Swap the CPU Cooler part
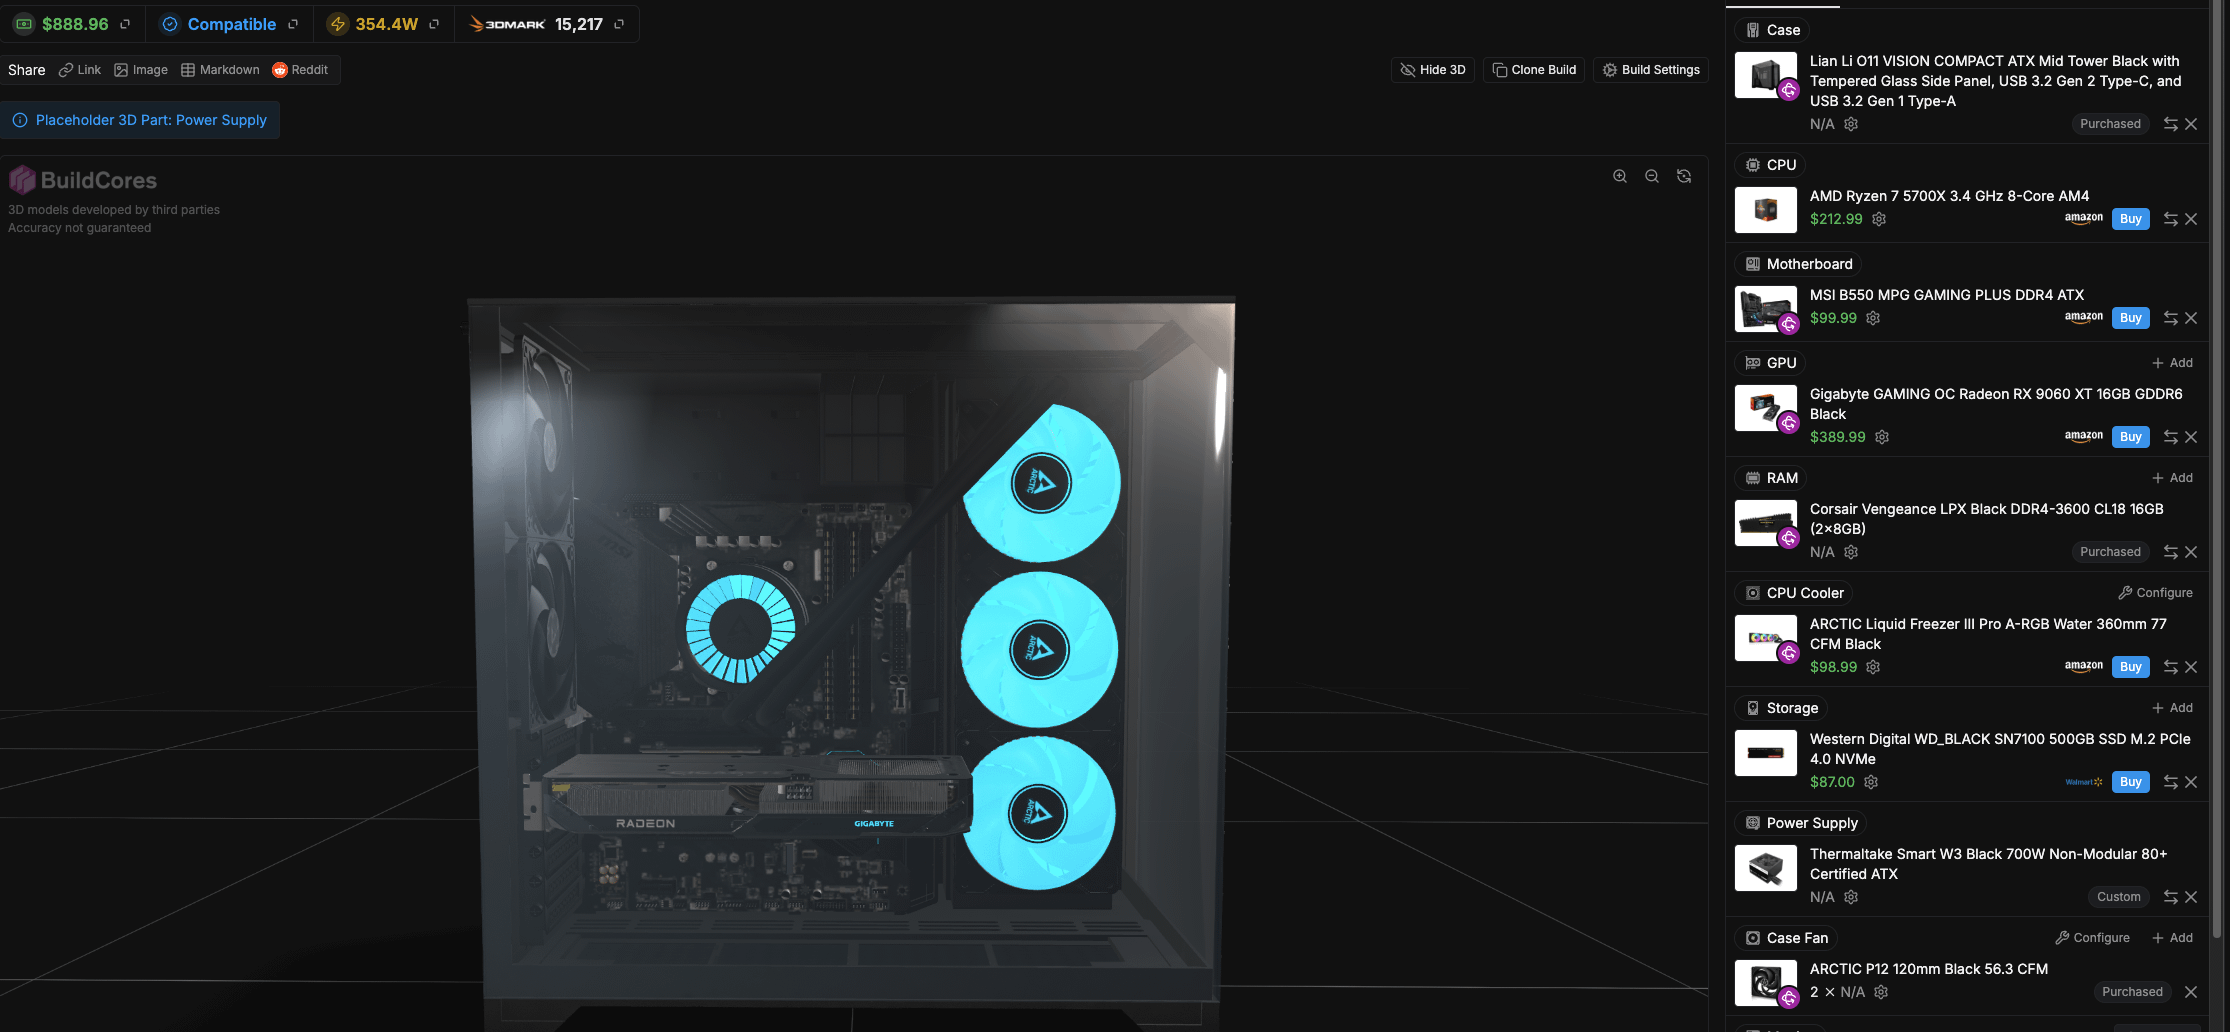This screenshot has height=1032, width=2230. click(x=2170, y=667)
